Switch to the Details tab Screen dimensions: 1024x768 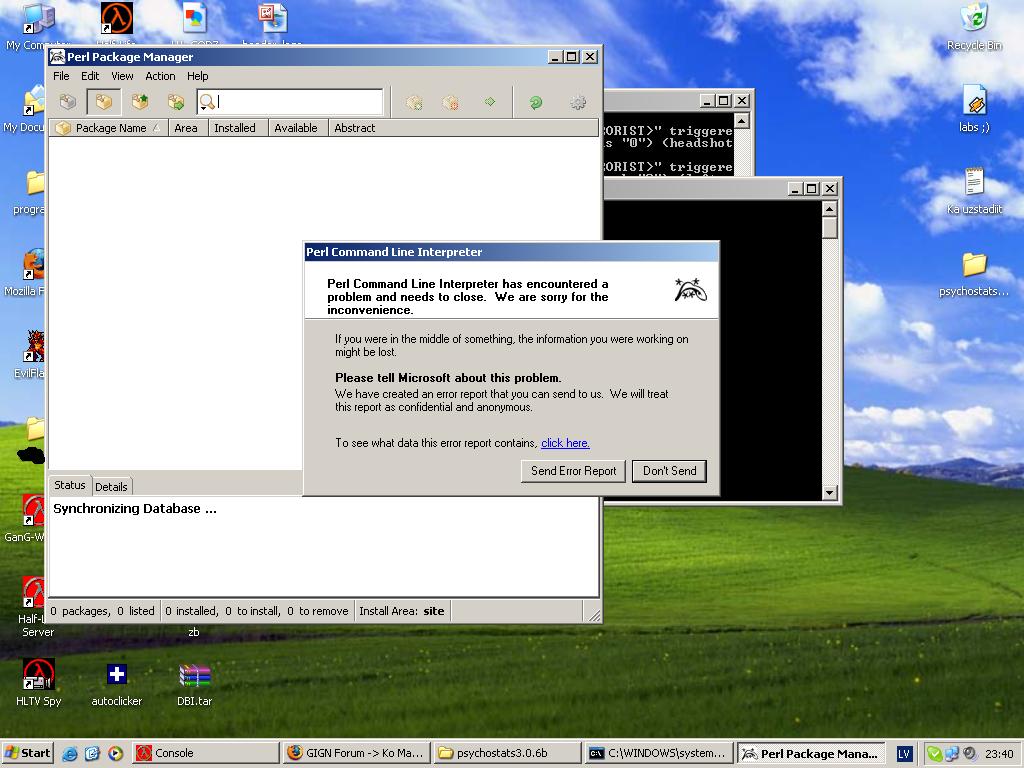tap(112, 487)
